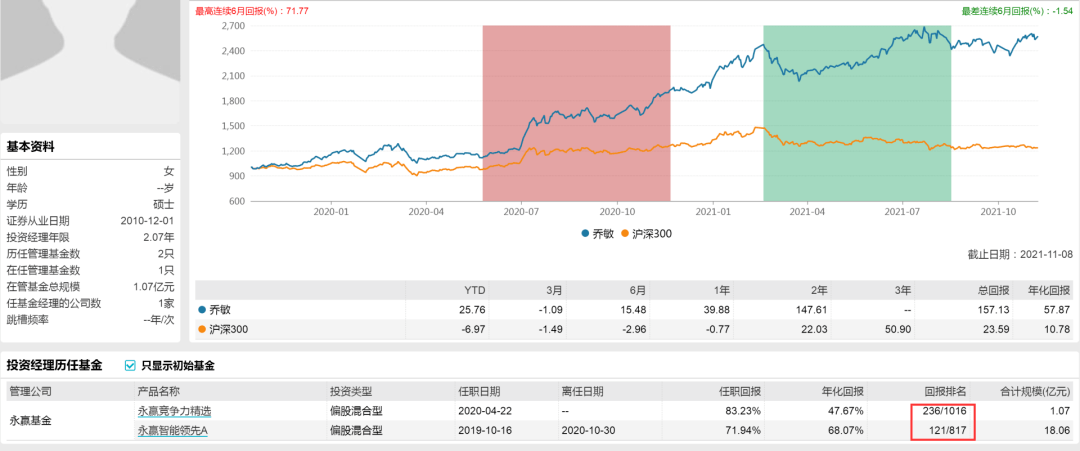
Task: Click the 合计规模(亿元) column header
Action: pyautogui.click(x=1035, y=392)
